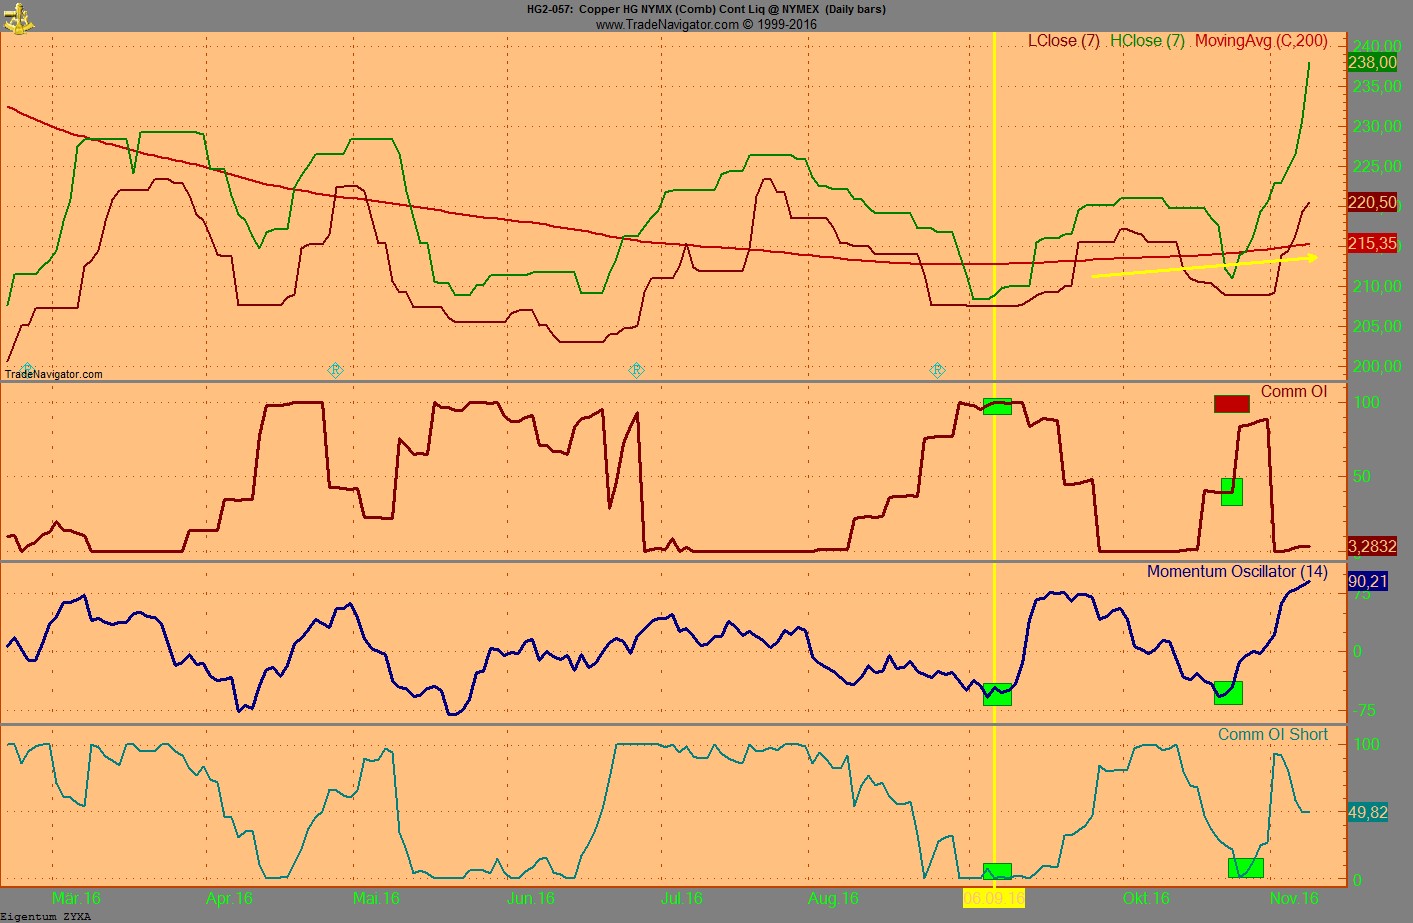
Task: Click the Momentum Oscillator (14) label
Action: pyautogui.click(x=1237, y=572)
